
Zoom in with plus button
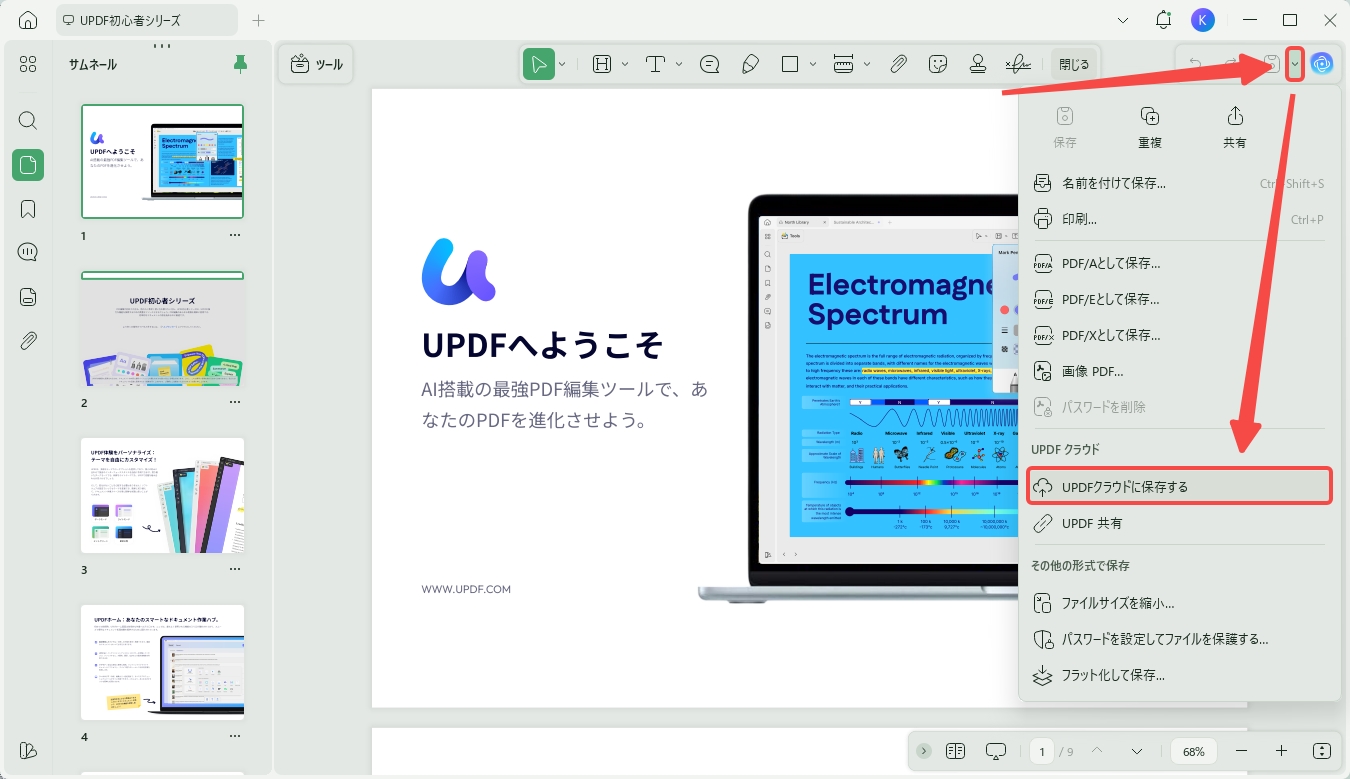pyautogui.click(x=1281, y=751)
